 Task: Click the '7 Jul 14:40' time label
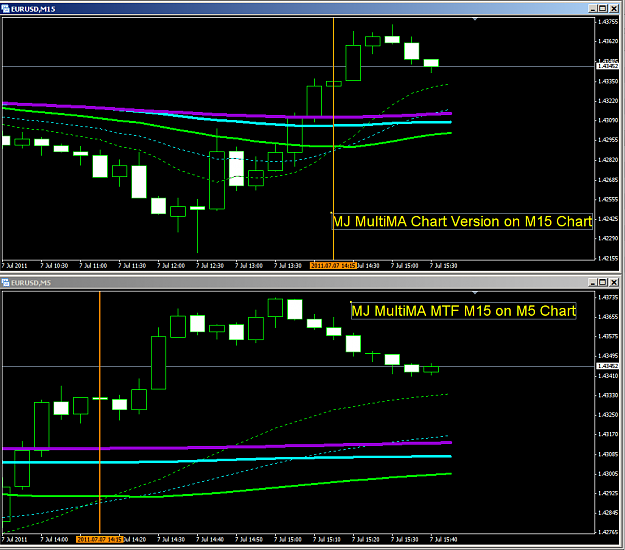(x=210, y=539)
